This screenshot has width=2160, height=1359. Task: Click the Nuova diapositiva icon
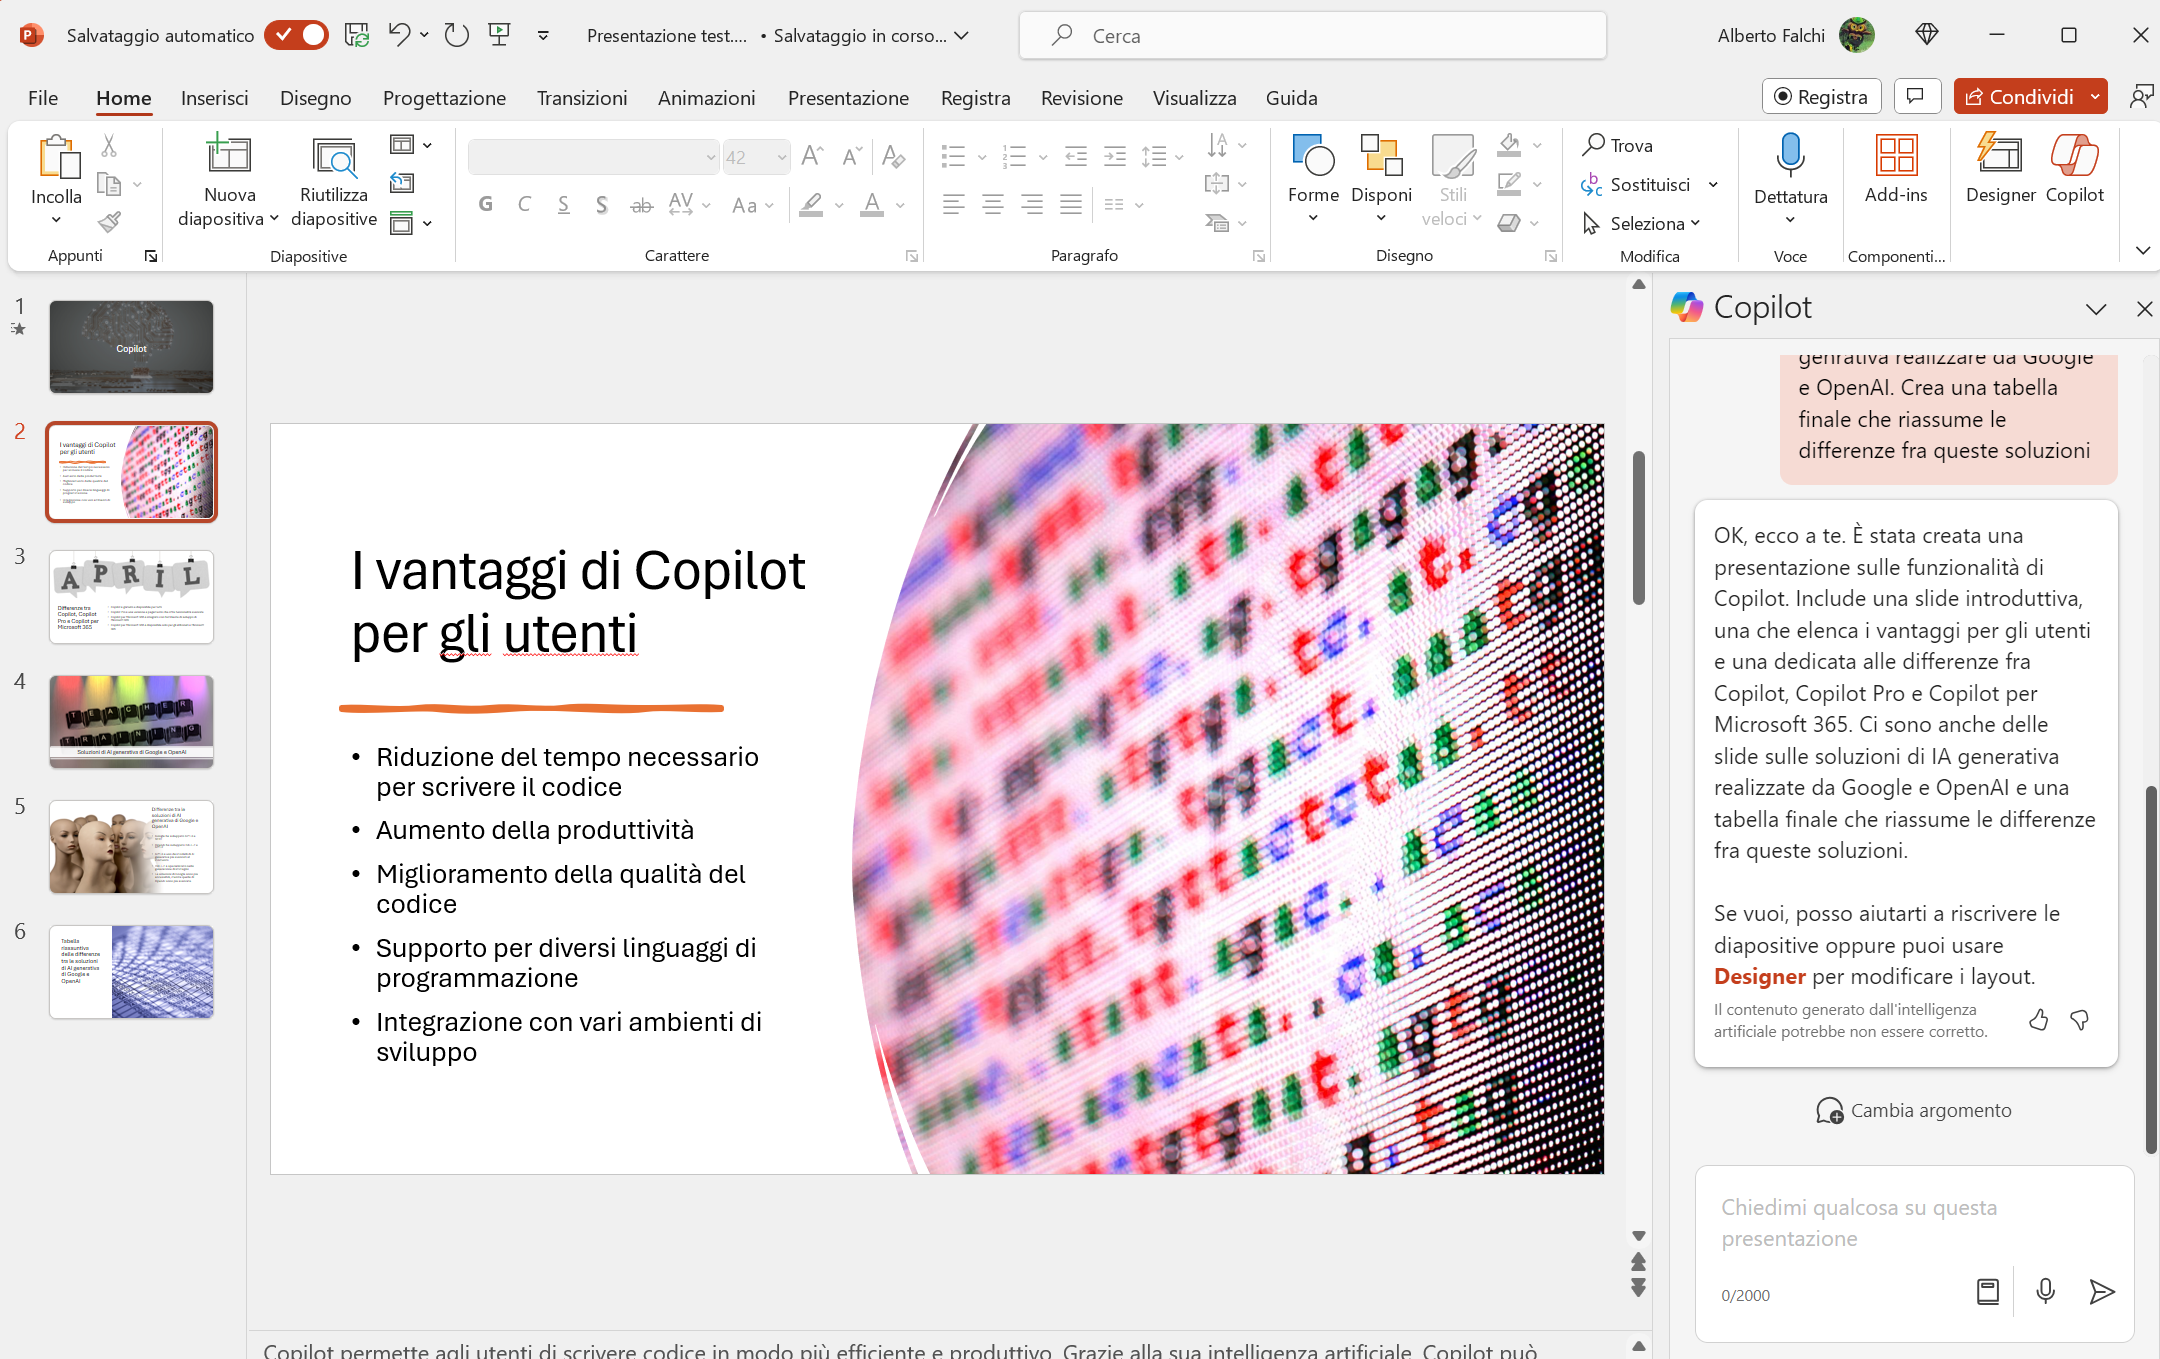coord(229,154)
